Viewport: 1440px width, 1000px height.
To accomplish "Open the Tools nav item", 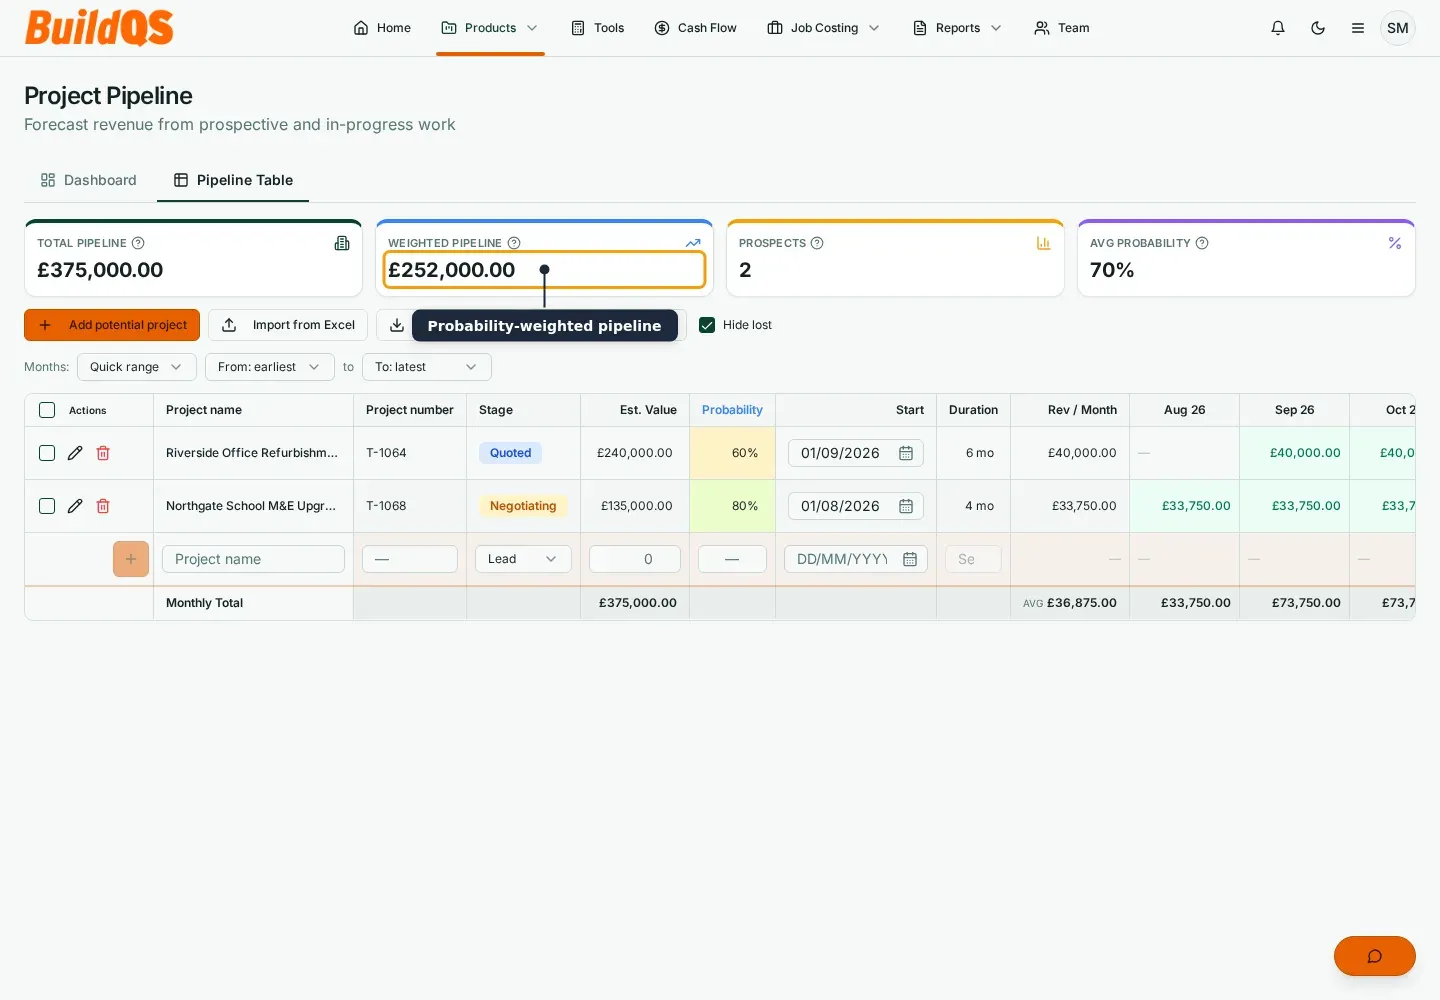I will click(x=598, y=28).
